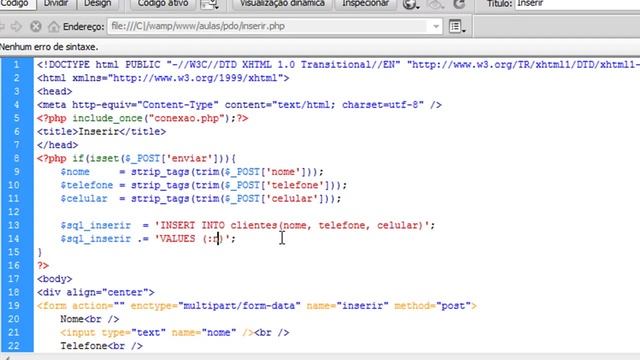Click the html xmlns tag line

point(163,78)
